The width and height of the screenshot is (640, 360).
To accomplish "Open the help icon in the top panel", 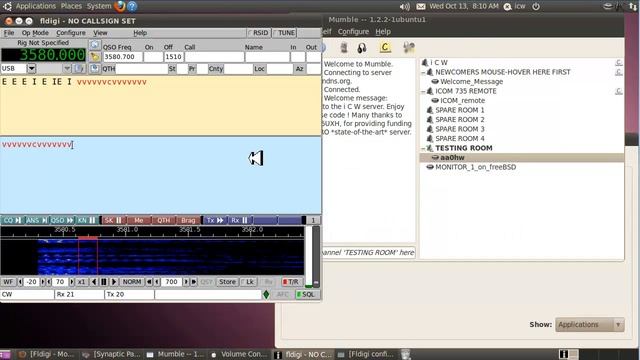I will 132,6.
